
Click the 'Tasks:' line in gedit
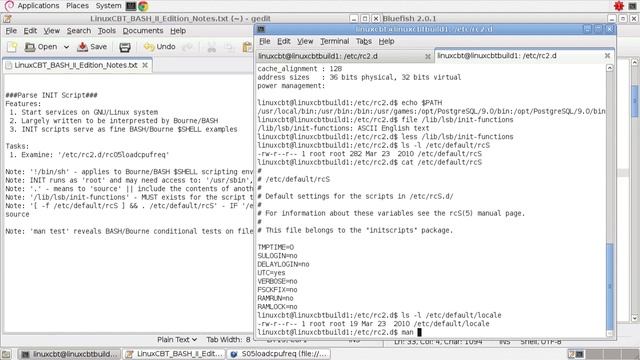click(17, 146)
